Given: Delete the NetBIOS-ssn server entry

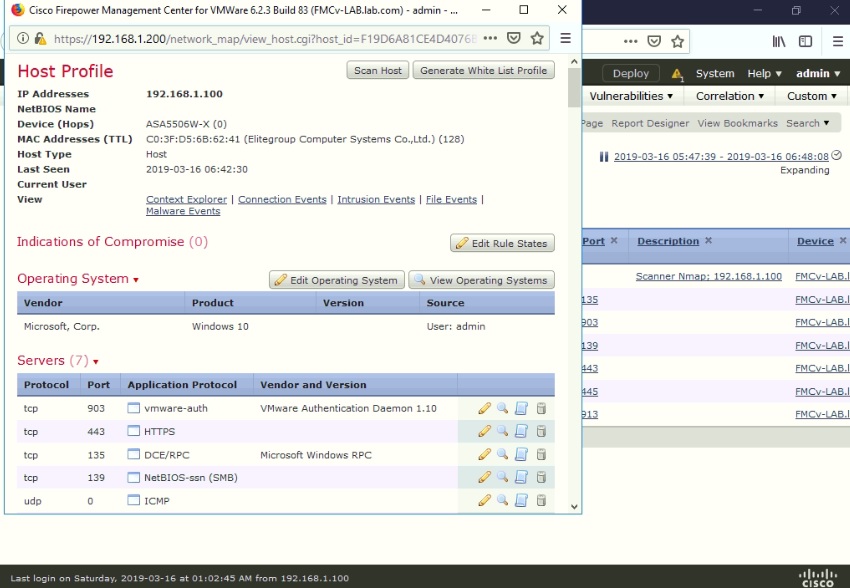Looking at the screenshot, I should pyautogui.click(x=541, y=477).
